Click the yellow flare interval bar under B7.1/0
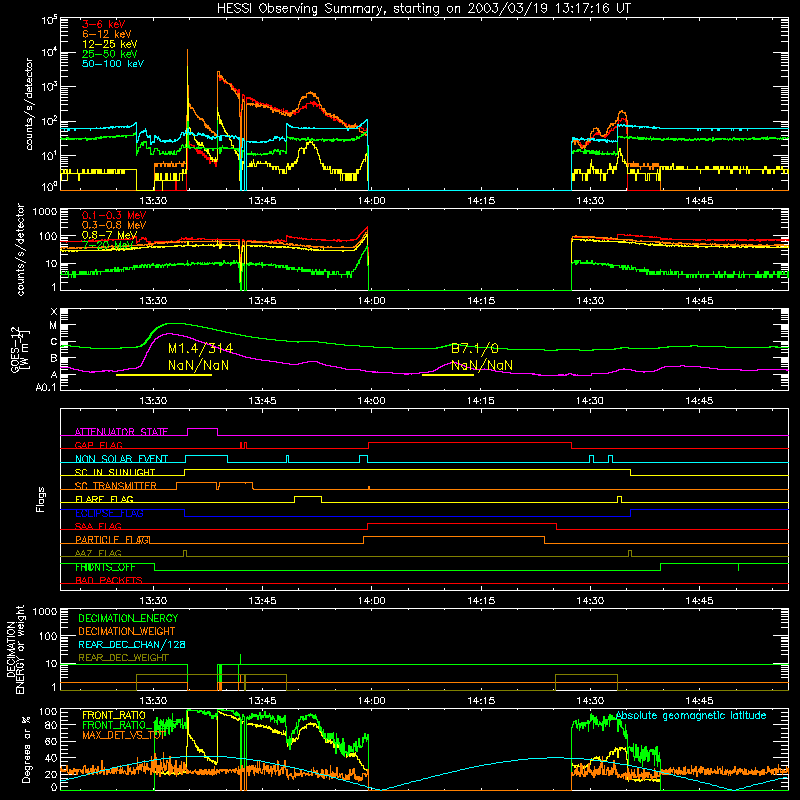The image size is (800, 800). tap(447, 375)
